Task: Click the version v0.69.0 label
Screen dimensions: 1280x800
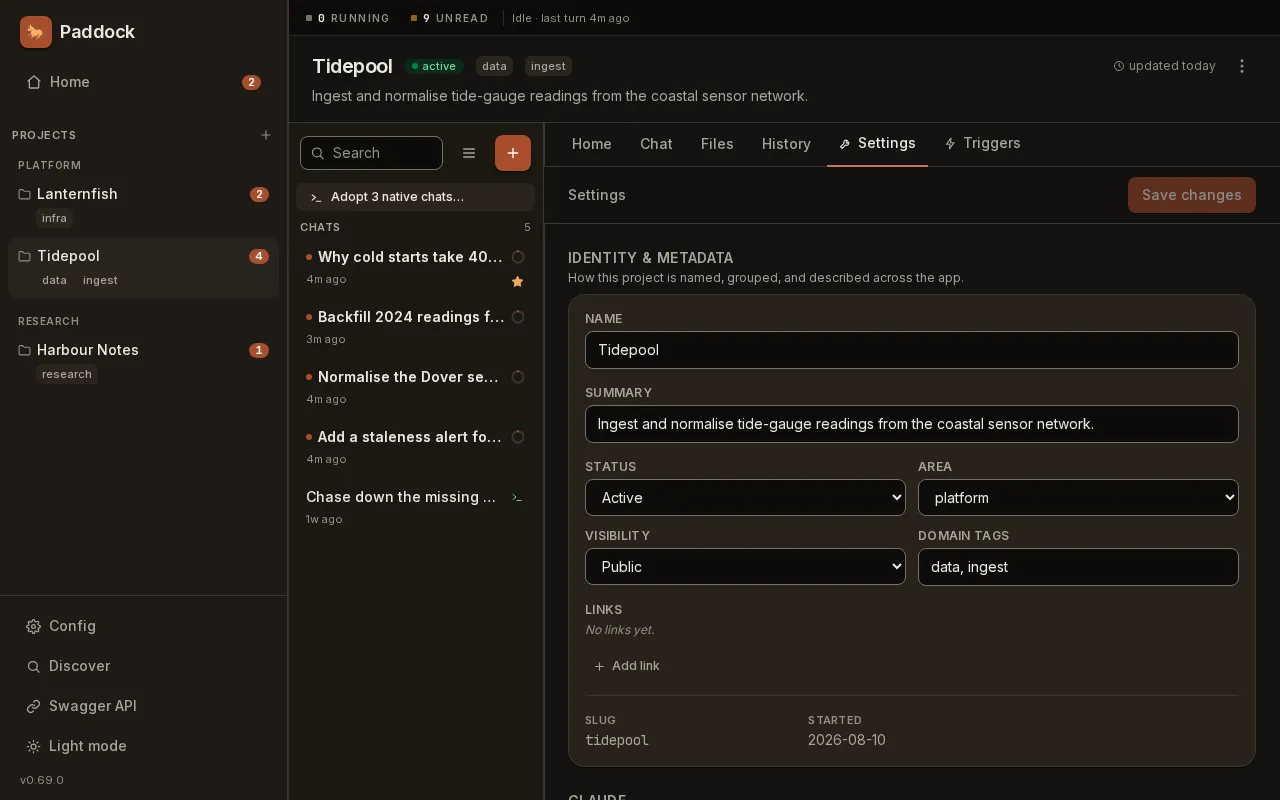Action: click(42, 780)
